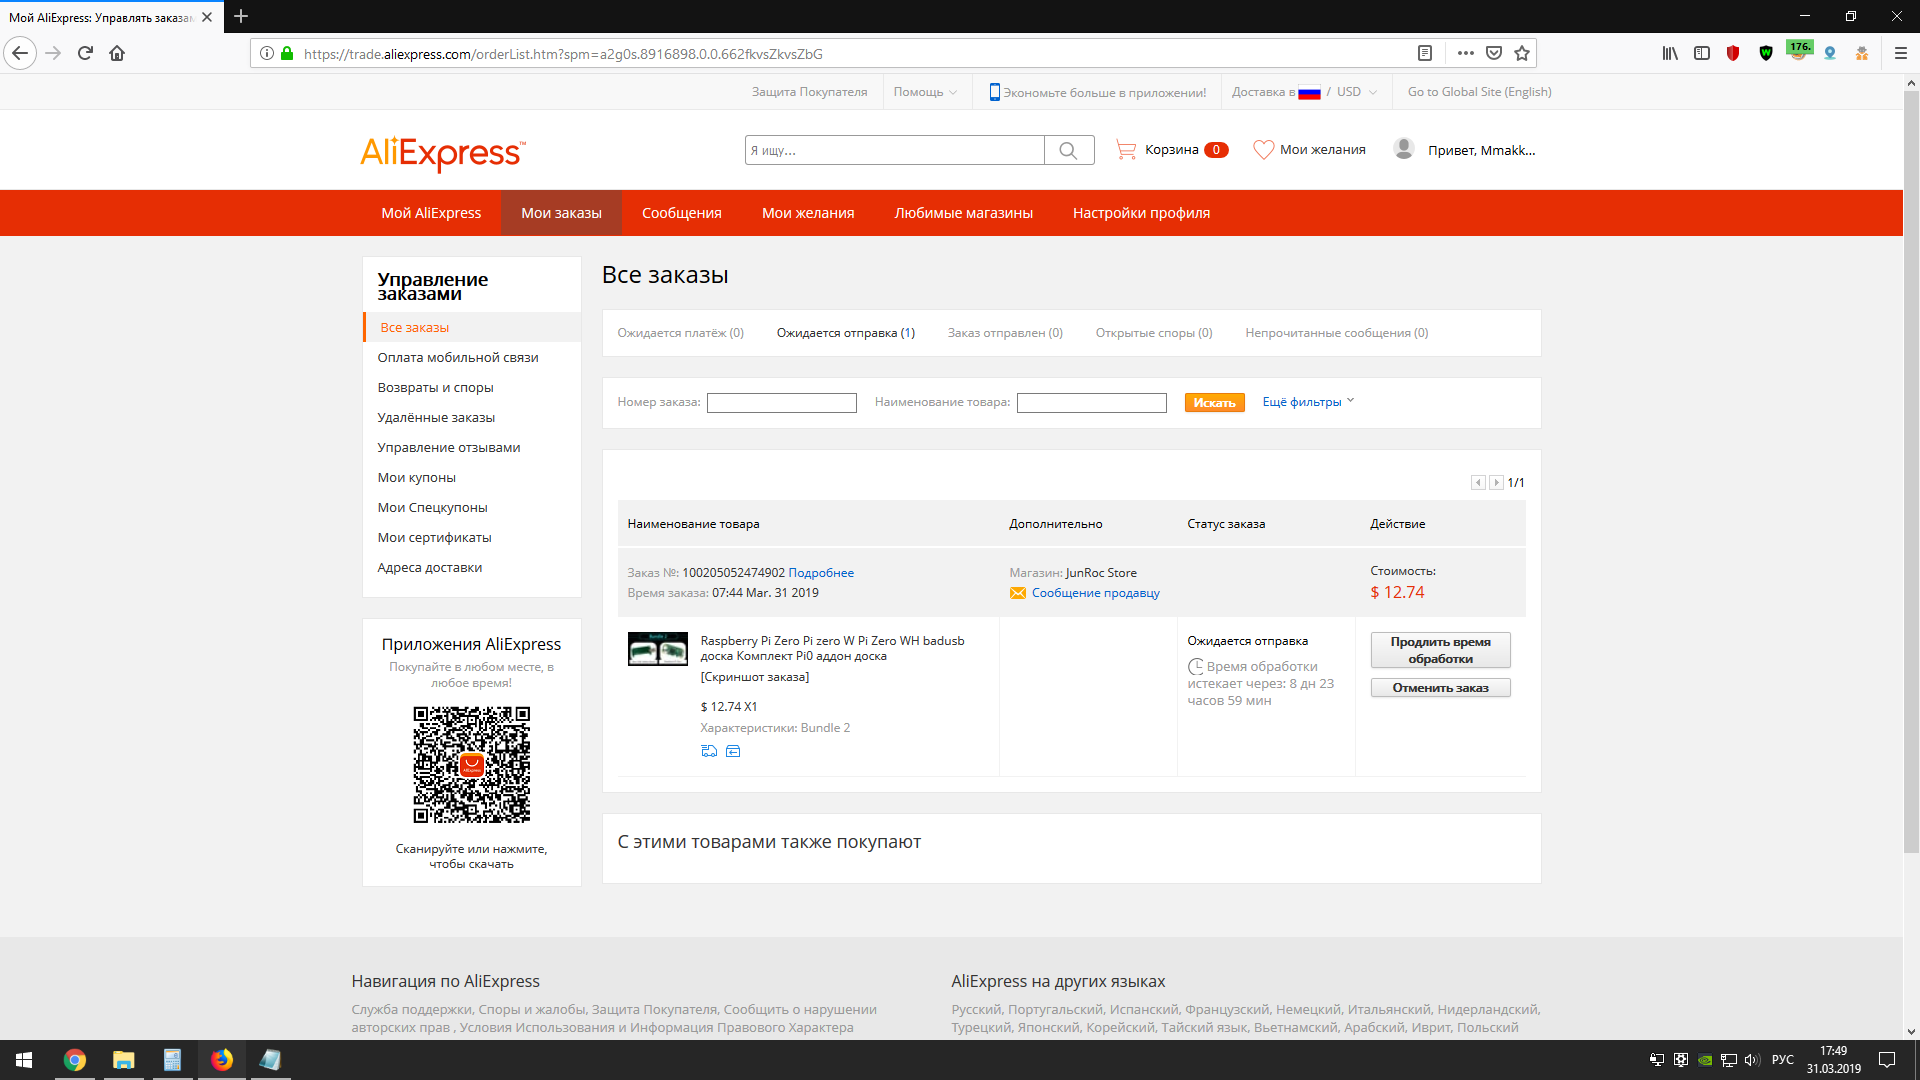The height and width of the screenshot is (1080, 1920).
Task: Toggle Firefox reader view icon
Action: point(1425,53)
